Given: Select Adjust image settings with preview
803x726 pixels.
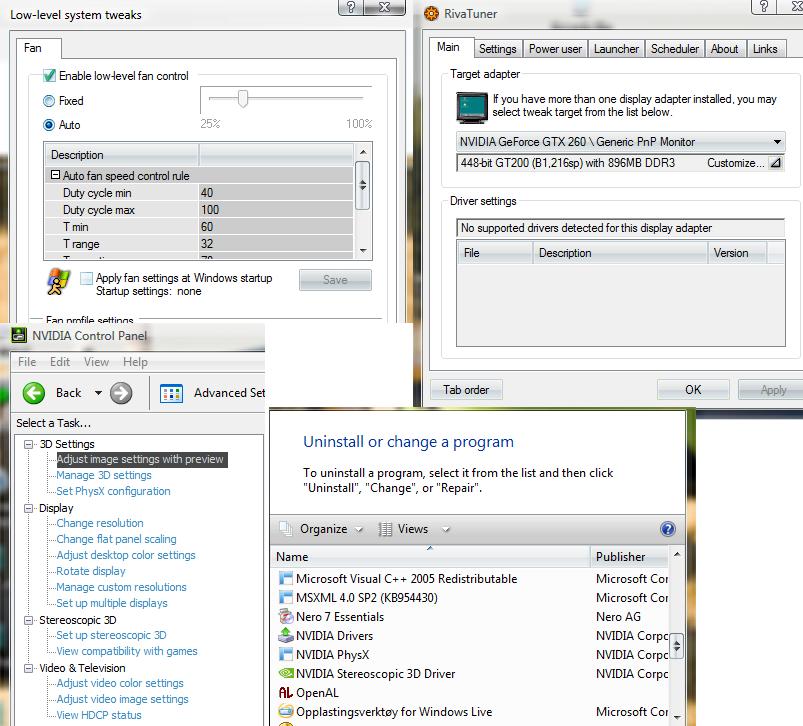Looking at the screenshot, I should [140, 459].
